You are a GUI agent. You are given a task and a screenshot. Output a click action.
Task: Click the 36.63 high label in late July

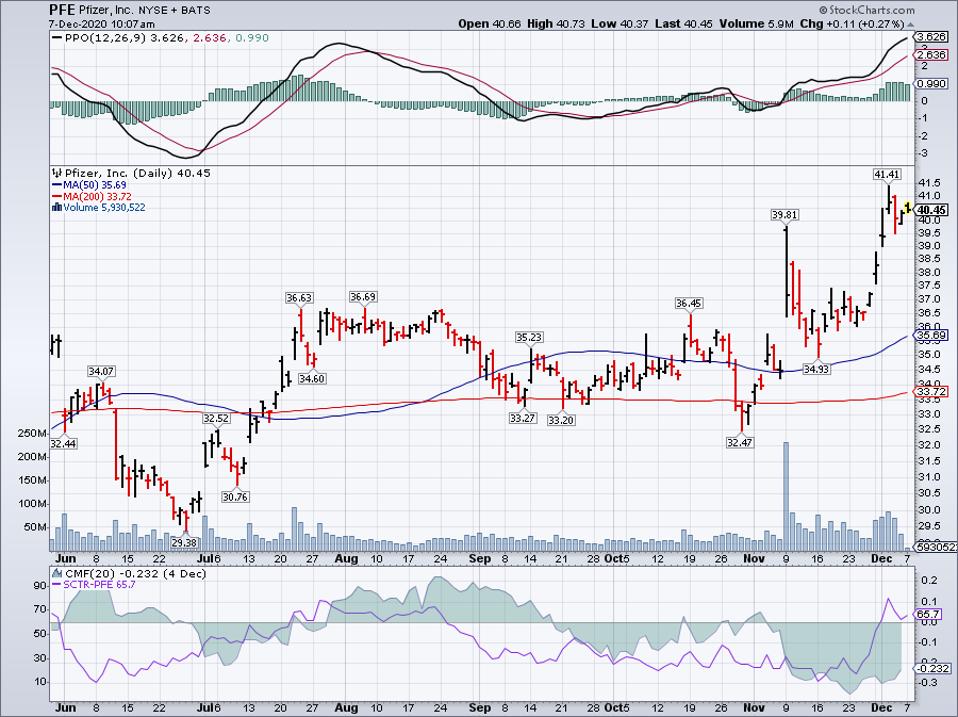[299, 298]
